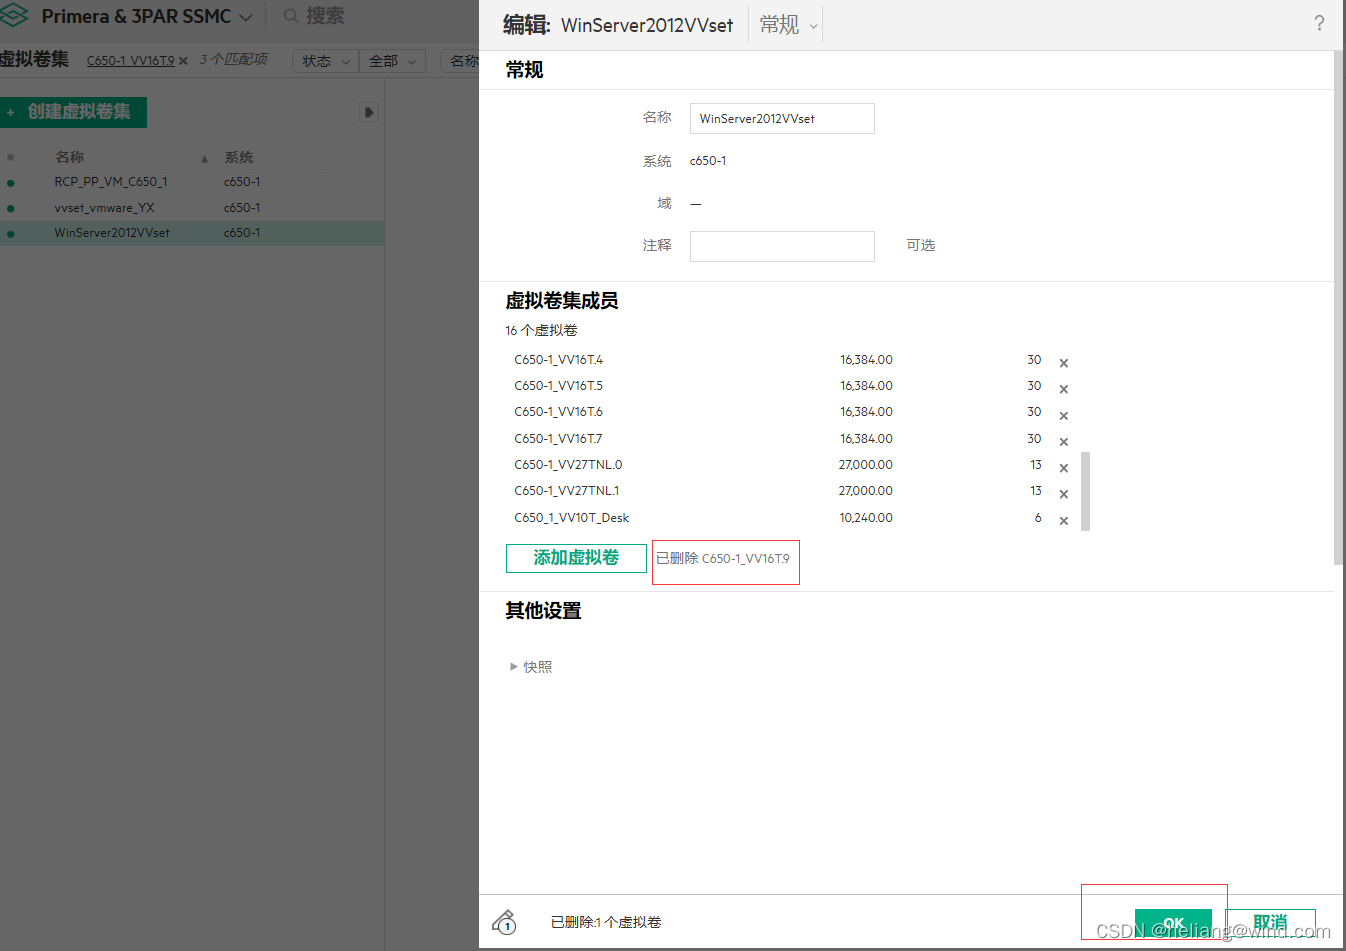Remove C650-1_VV27TNL.0 from set
Image resolution: width=1346 pixels, height=951 pixels.
(x=1064, y=468)
